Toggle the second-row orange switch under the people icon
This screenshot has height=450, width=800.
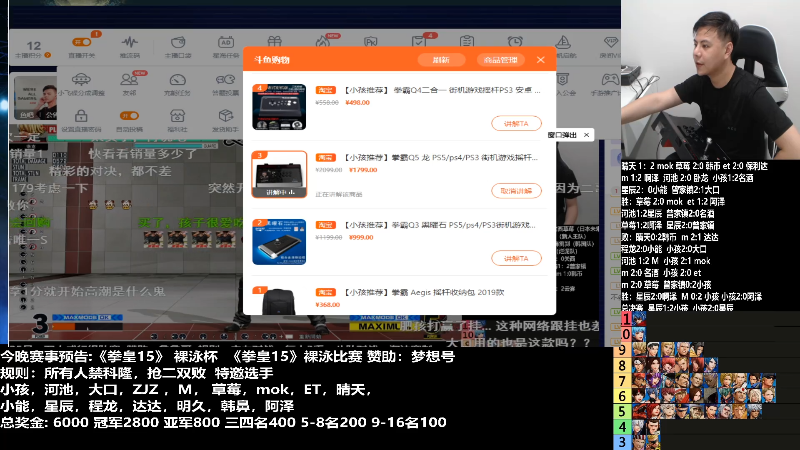(x=129, y=116)
